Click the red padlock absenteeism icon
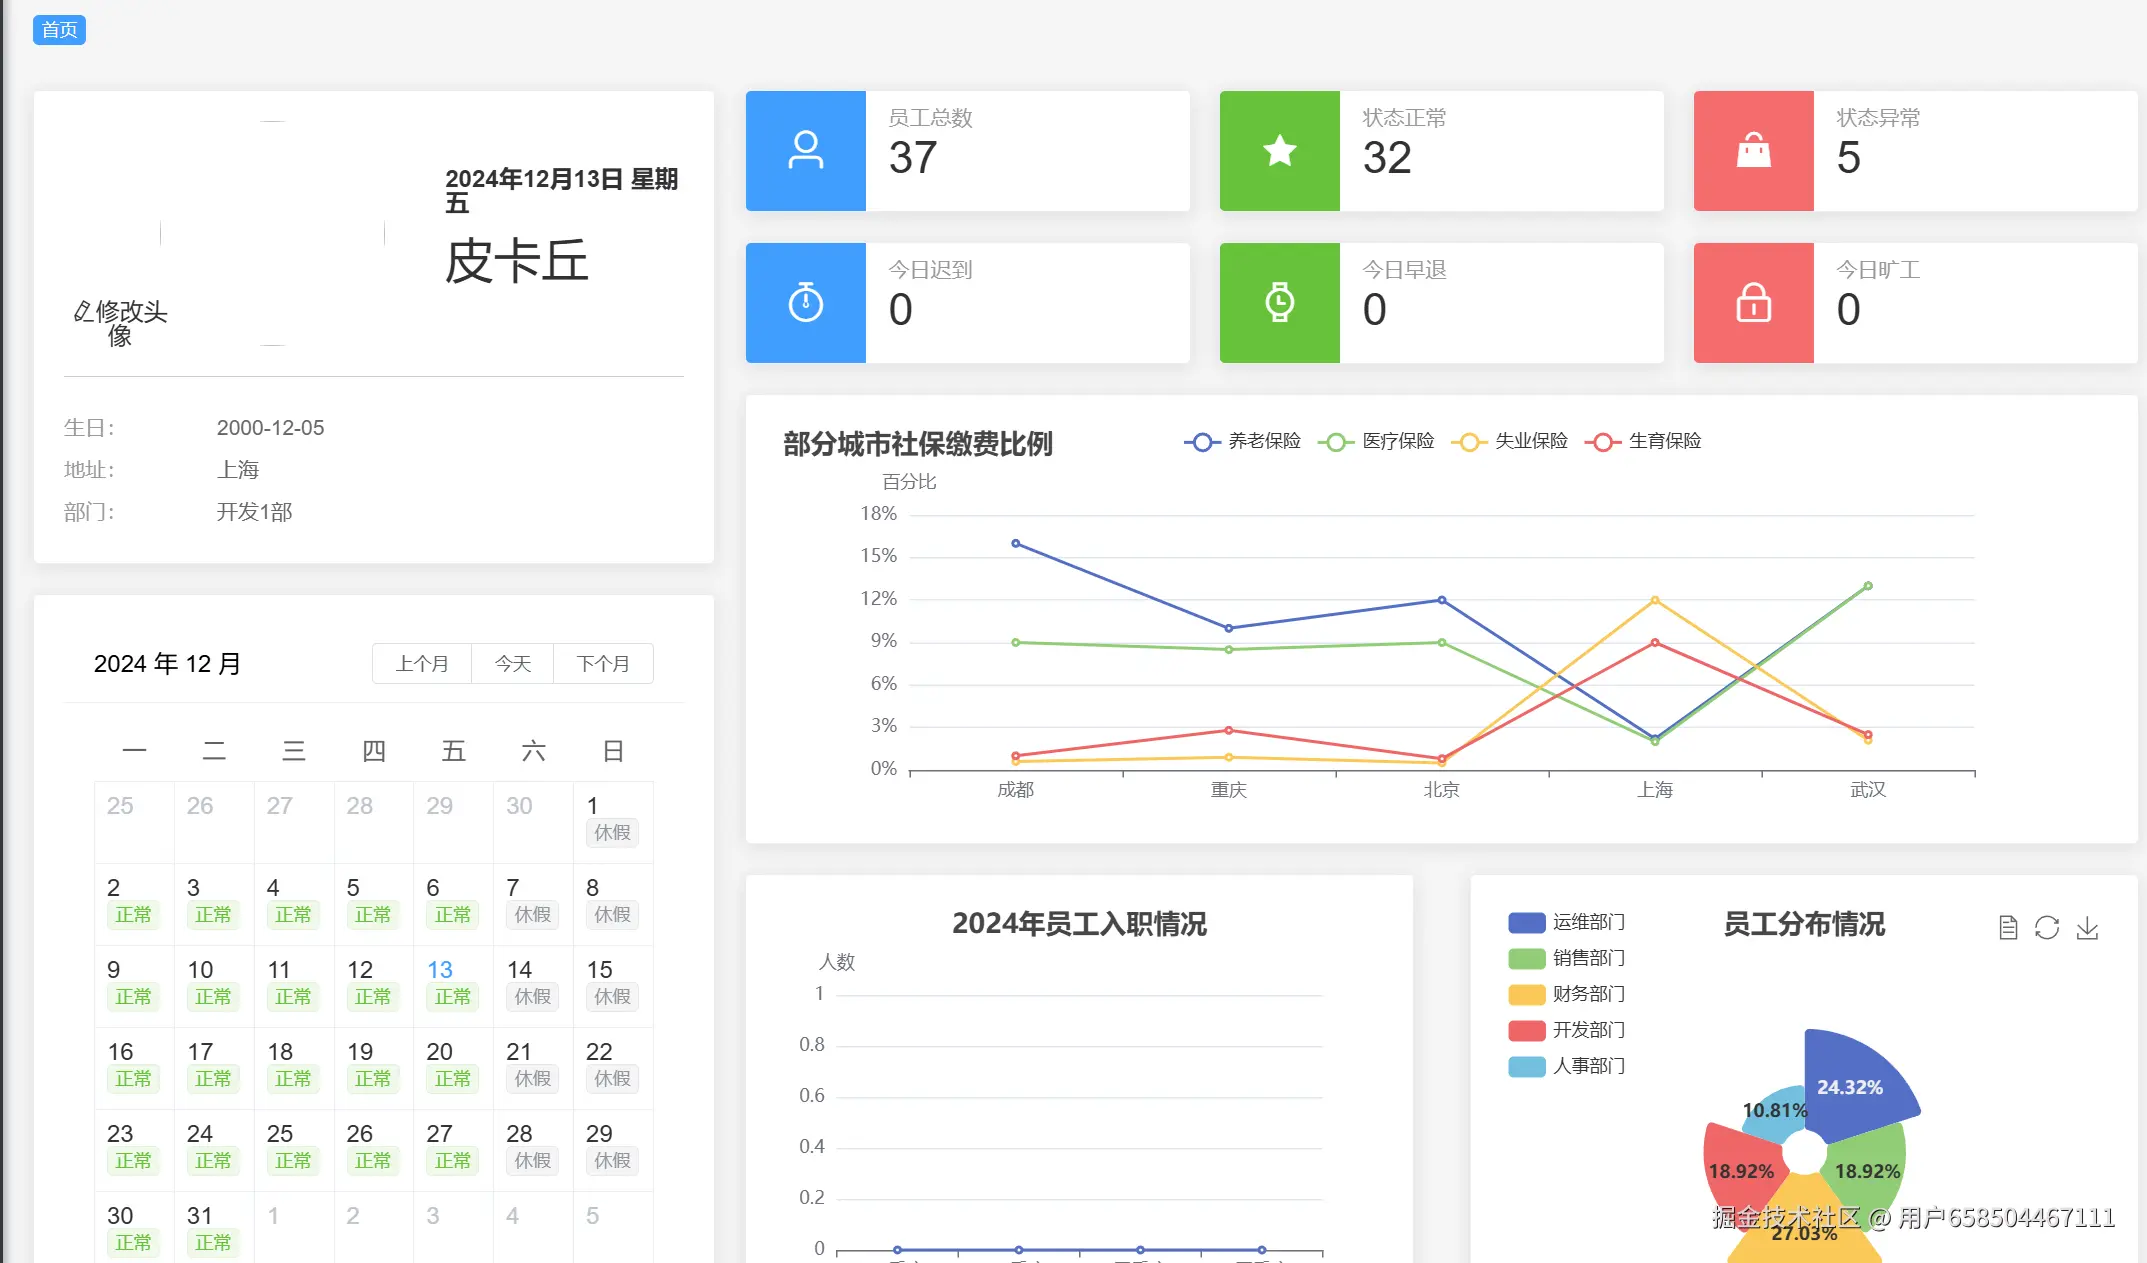Viewport: 2147px width, 1263px height. click(1753, 303)
